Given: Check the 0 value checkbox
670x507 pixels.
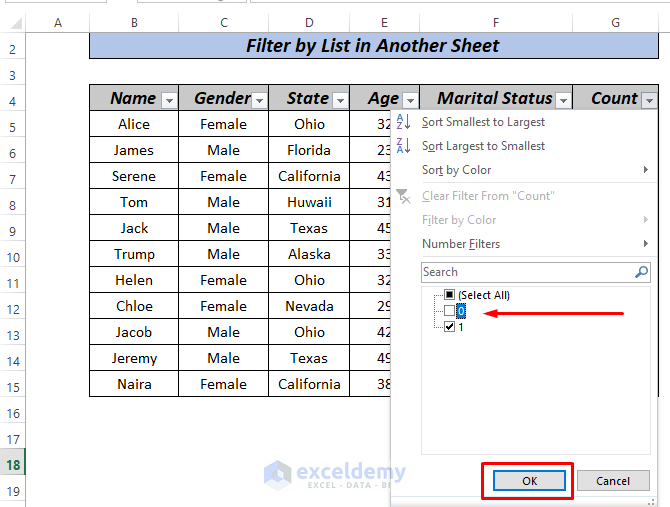Looking at the screenshot, I should [449, 311].
